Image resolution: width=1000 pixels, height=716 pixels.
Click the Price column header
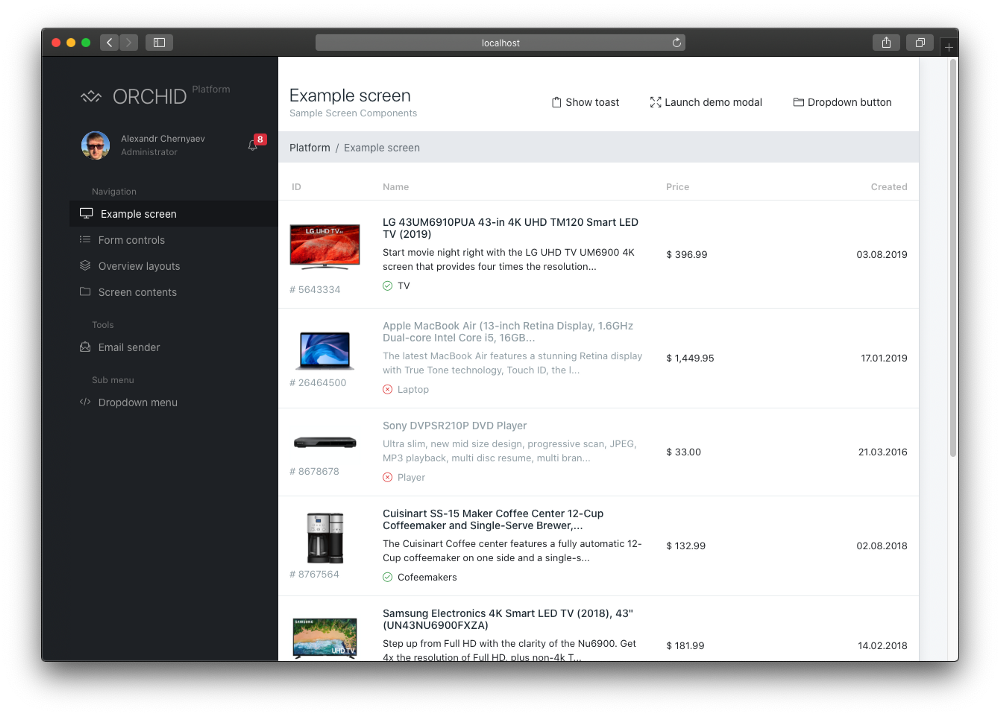[x=677, y=187]
